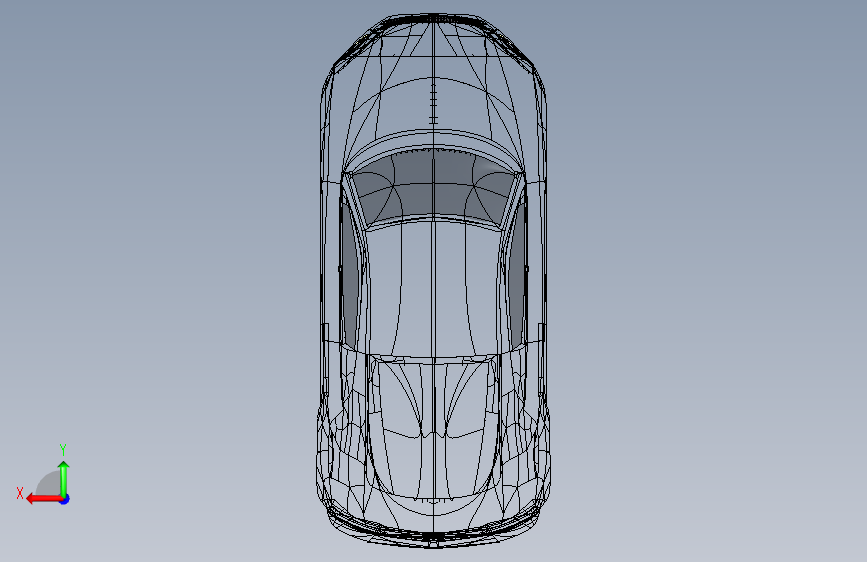Viewport: 867px width, 562px height.
Task: Click the green Y label on triad
Action: 63,450
